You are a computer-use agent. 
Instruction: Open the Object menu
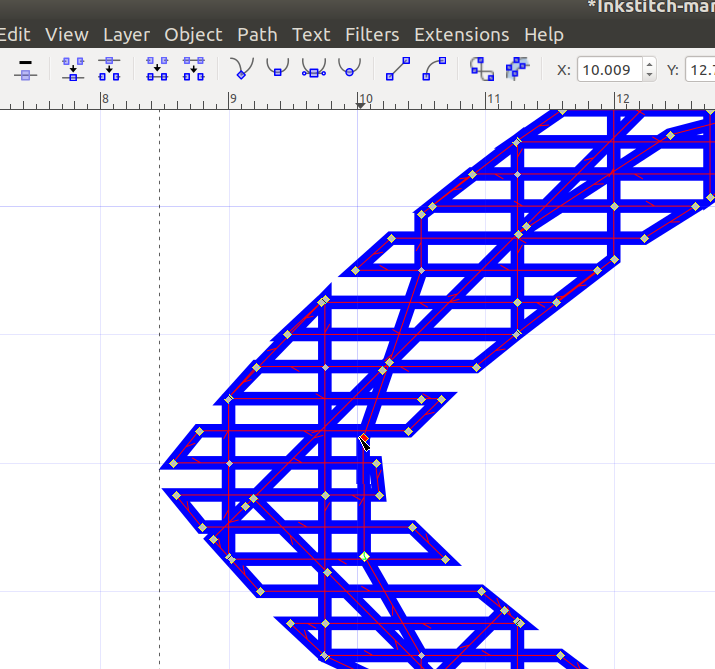click(x=193, y=34)
